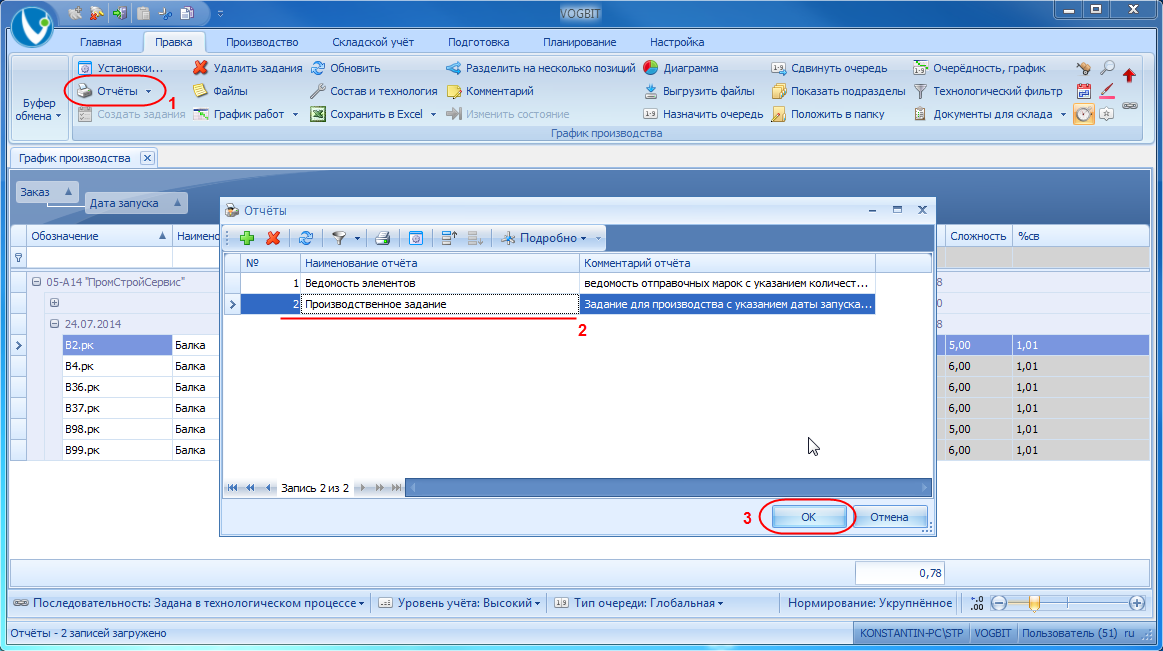Open the Главная ribbon tab
The height and width of the screenshot is (651, 1163).
click(101, 42)
